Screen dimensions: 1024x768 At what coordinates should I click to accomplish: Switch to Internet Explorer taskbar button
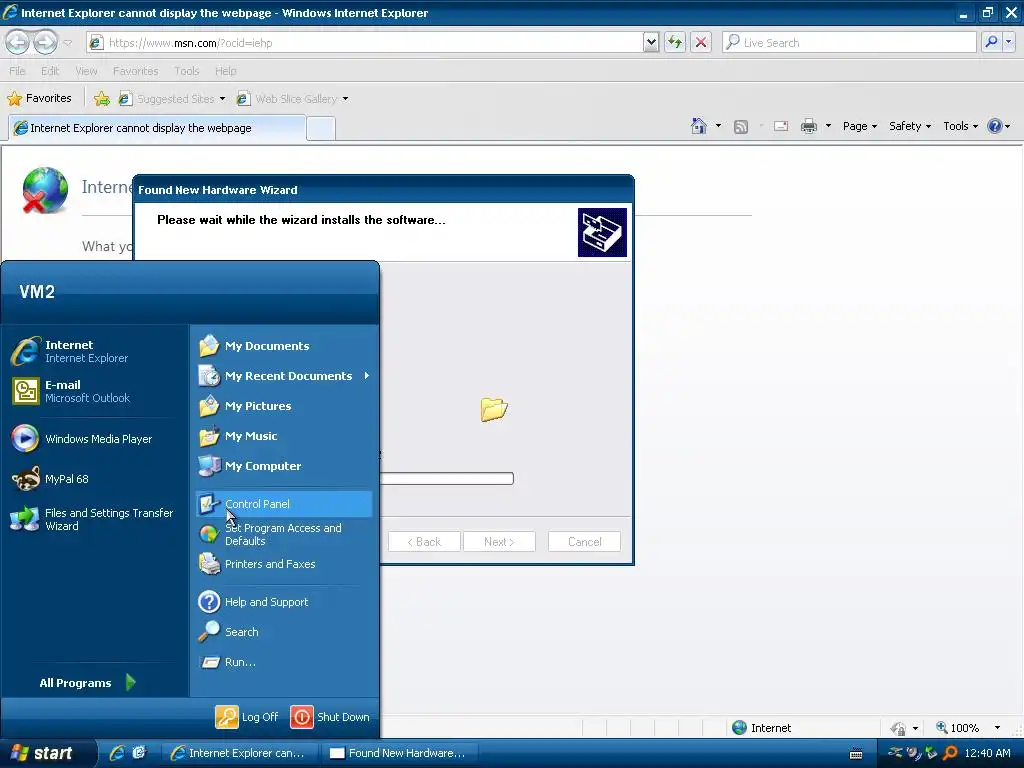238,753
